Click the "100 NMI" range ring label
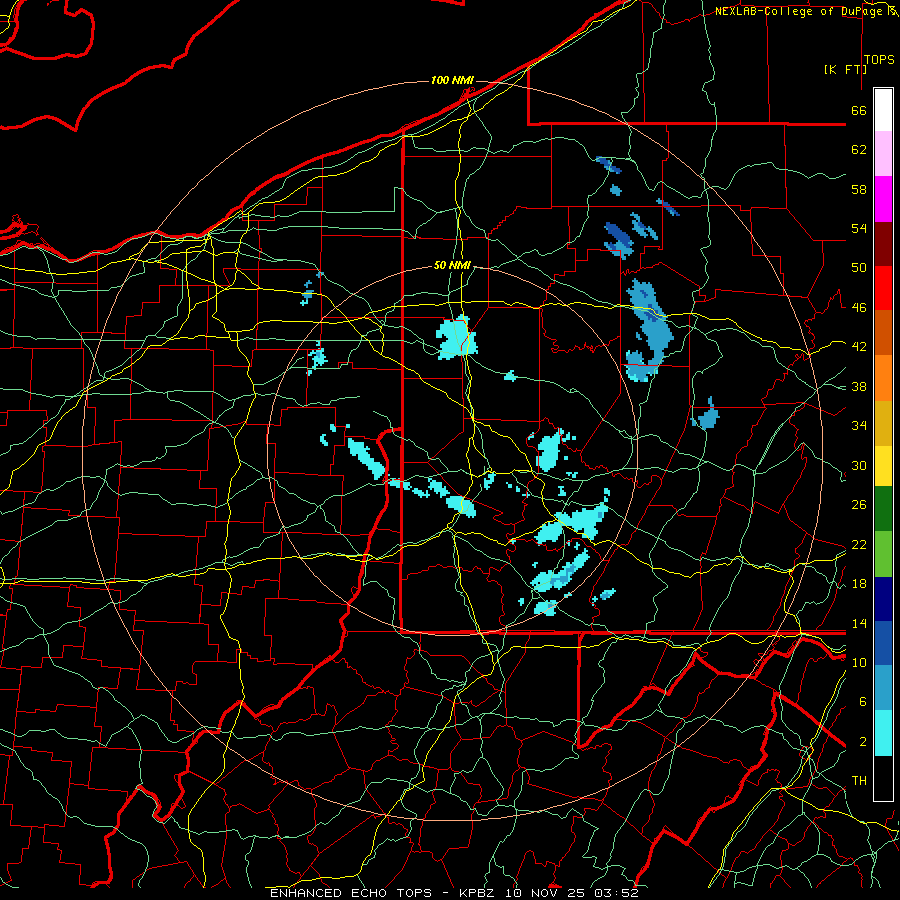 [452, 80]
